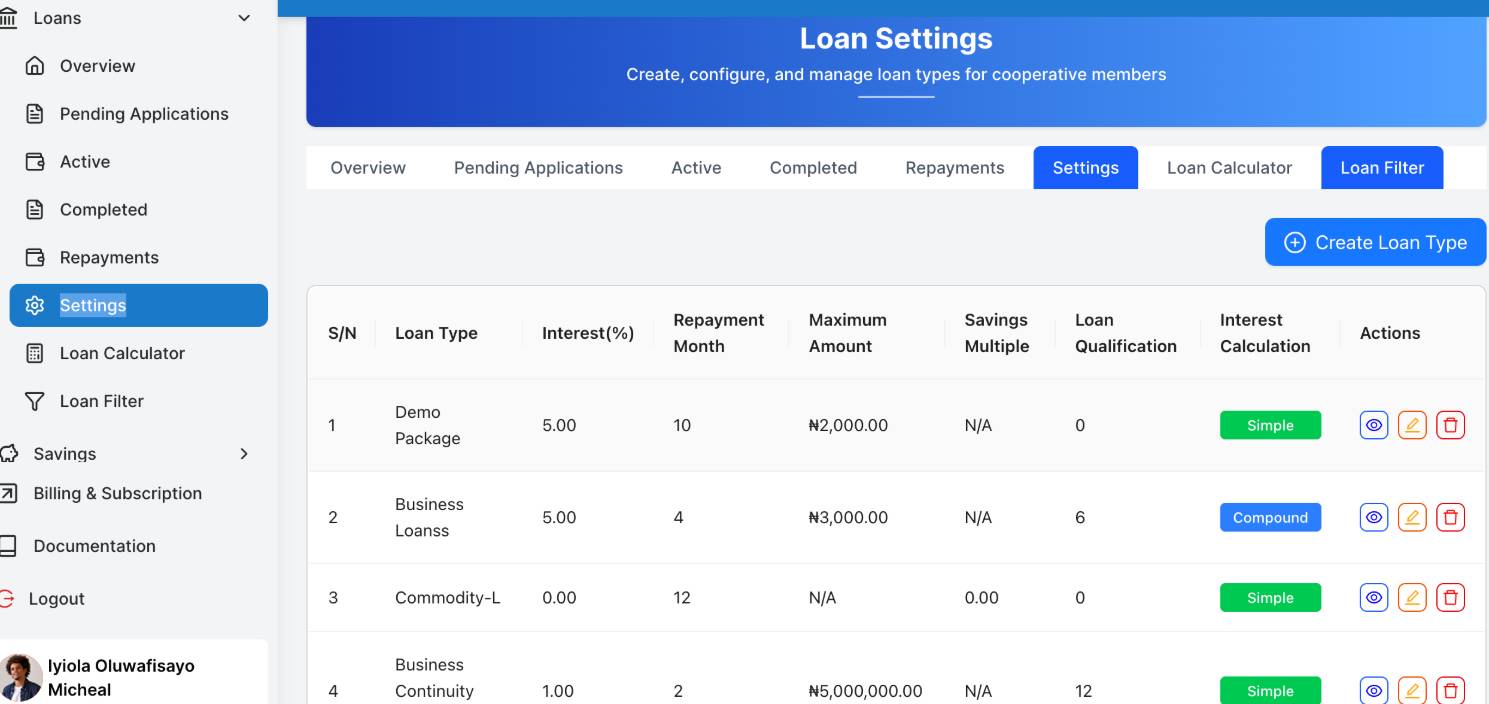This screenshot has width=1489, height=704.
Task: Click the Repayments wallet icon in sidebar
Action: 35,258
